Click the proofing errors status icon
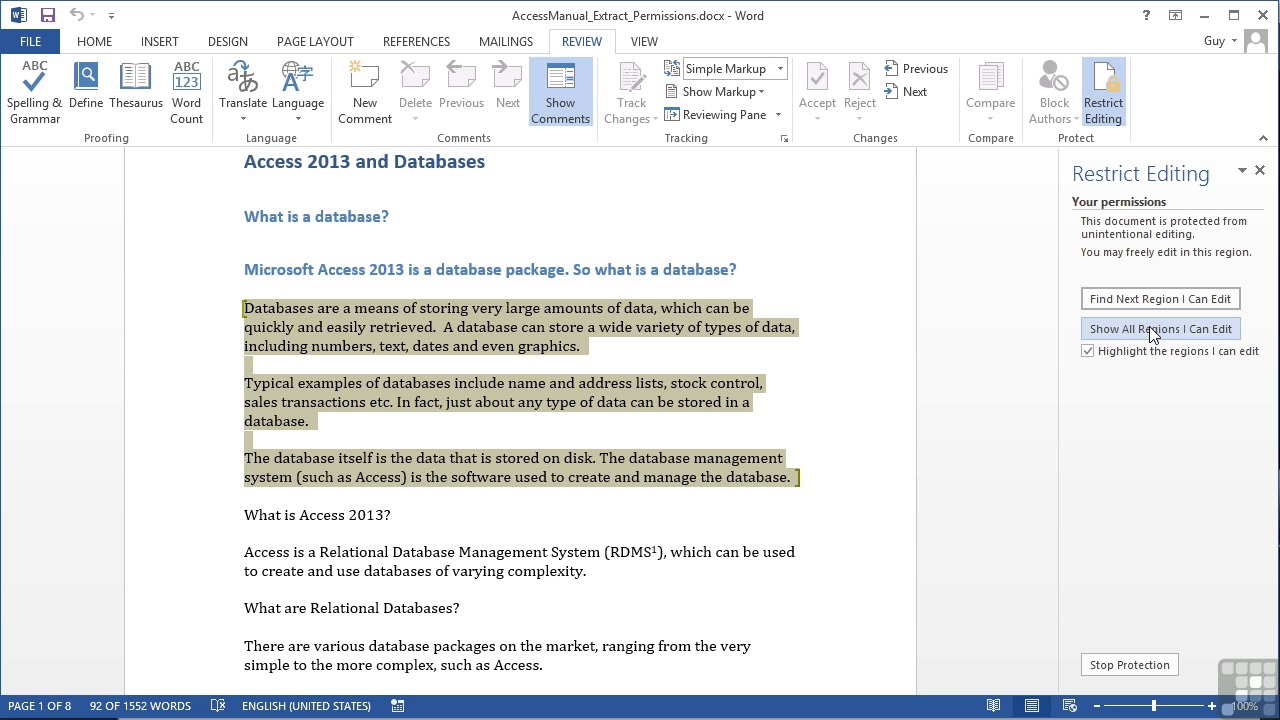This screenshot has width=1280, height=720. (218, 706)
